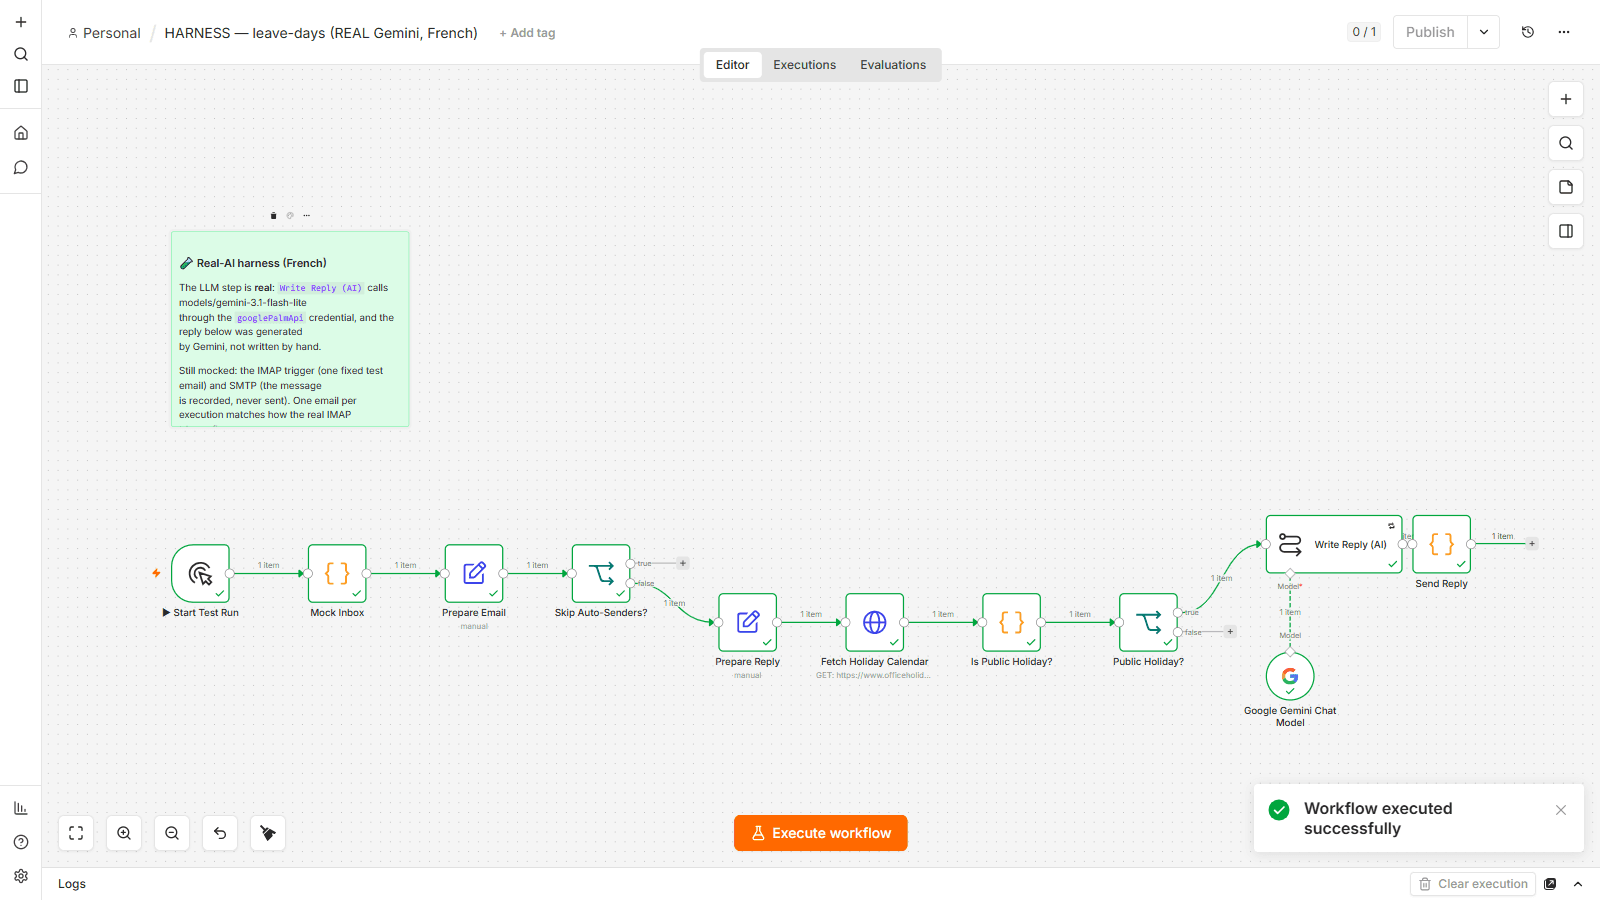Select the Fetch Holiday Calendar HTTP node
Screen dimensions: 1600x900
tap(875, 622)
